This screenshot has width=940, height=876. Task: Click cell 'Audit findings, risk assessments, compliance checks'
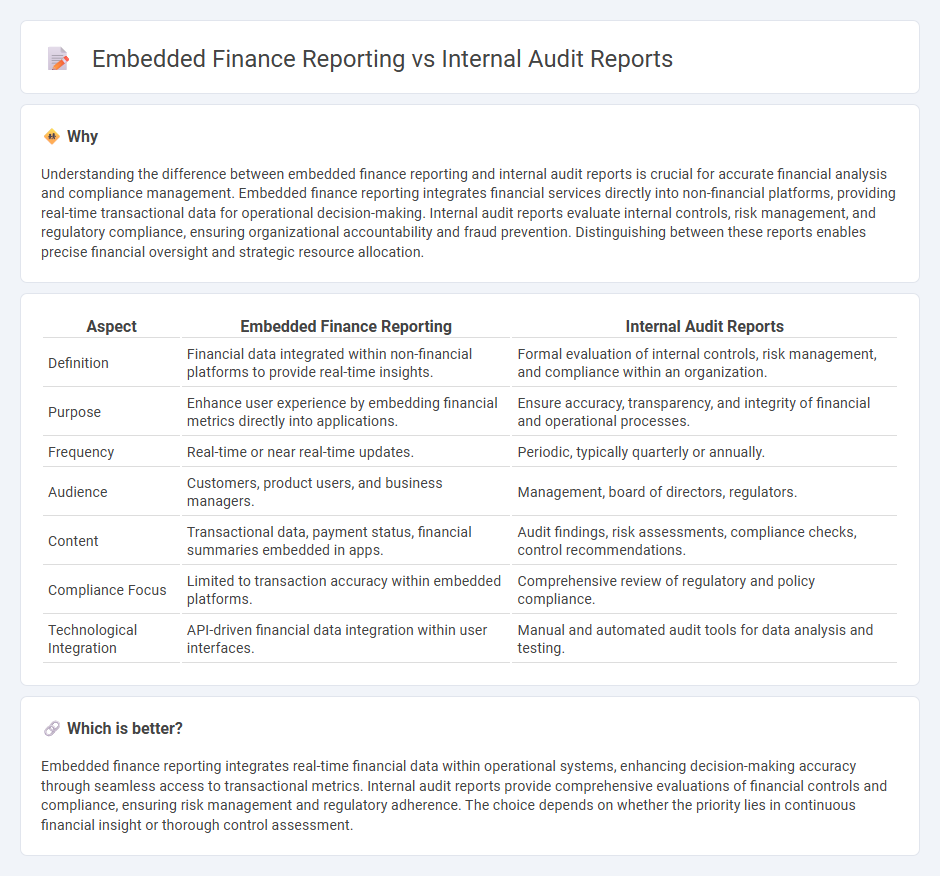pyautogui.click(x=704, y=541)
